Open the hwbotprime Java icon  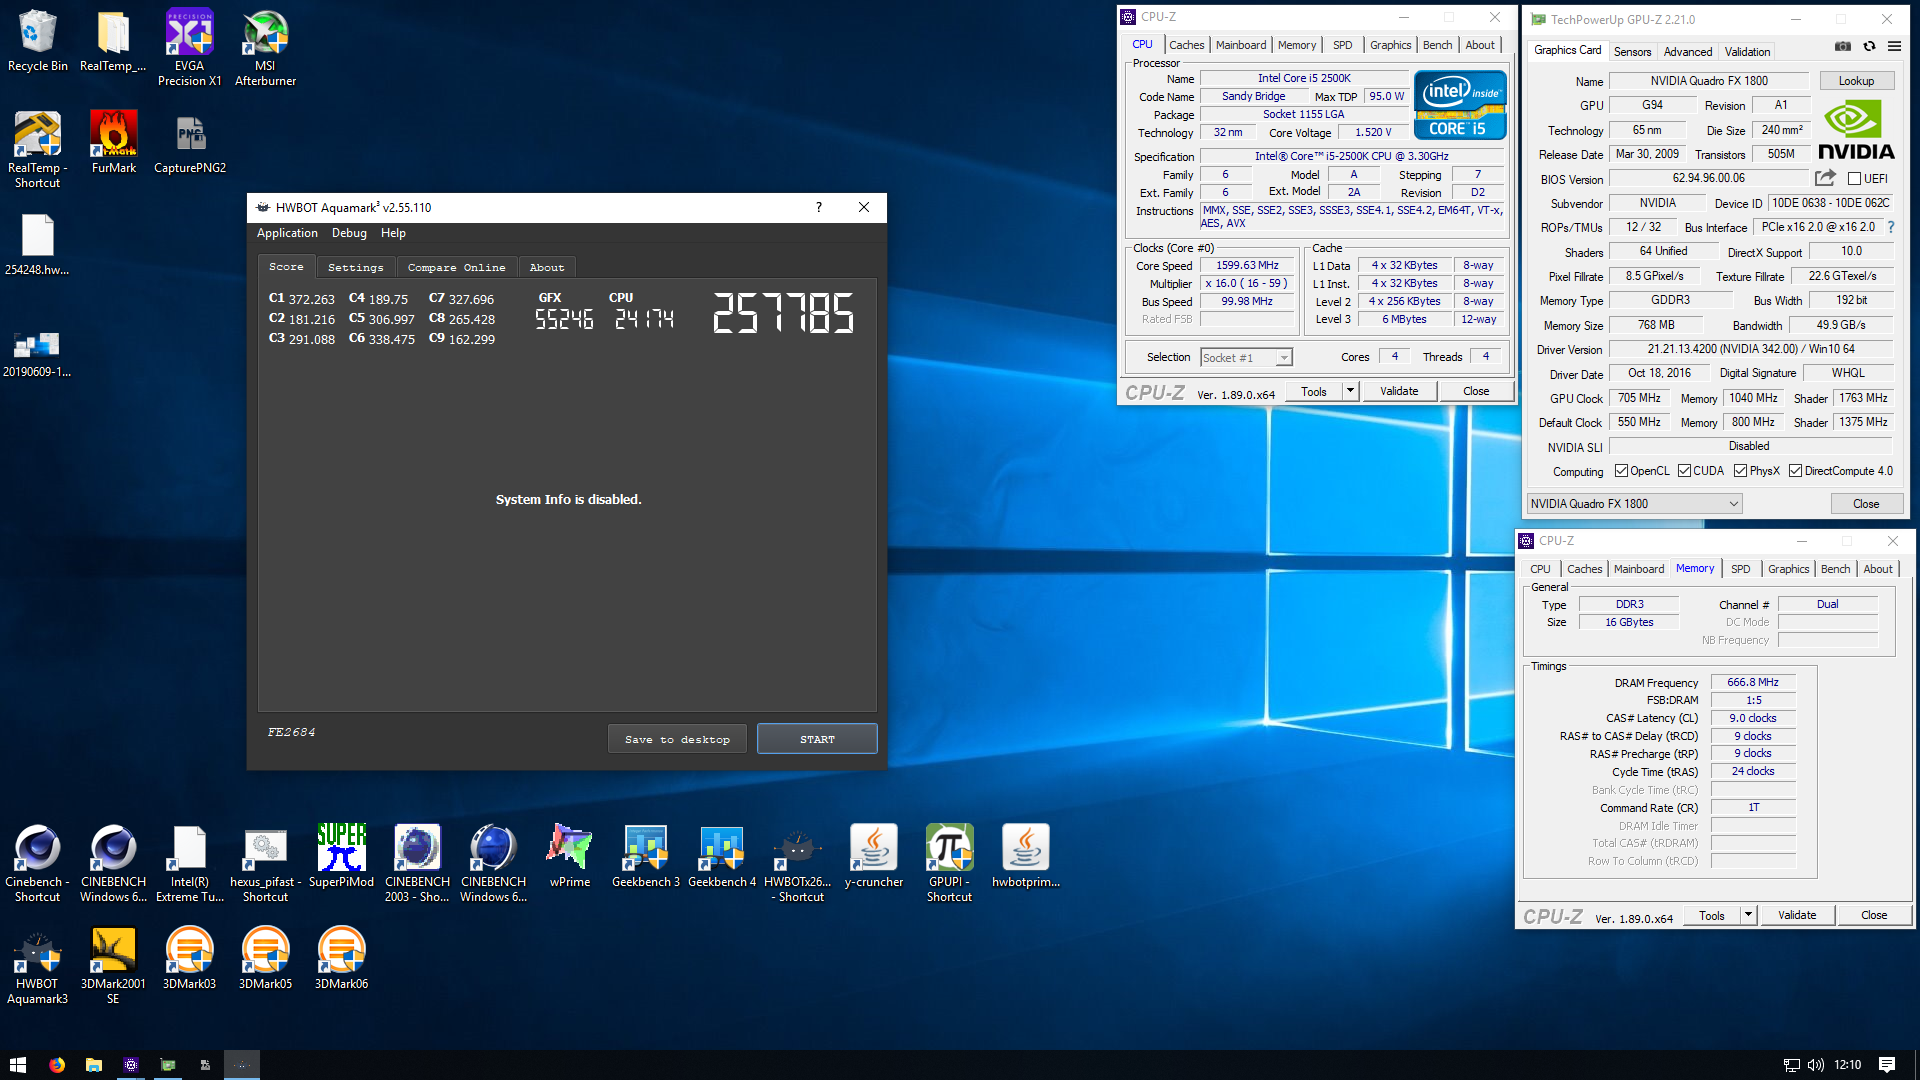(1025, 856)
